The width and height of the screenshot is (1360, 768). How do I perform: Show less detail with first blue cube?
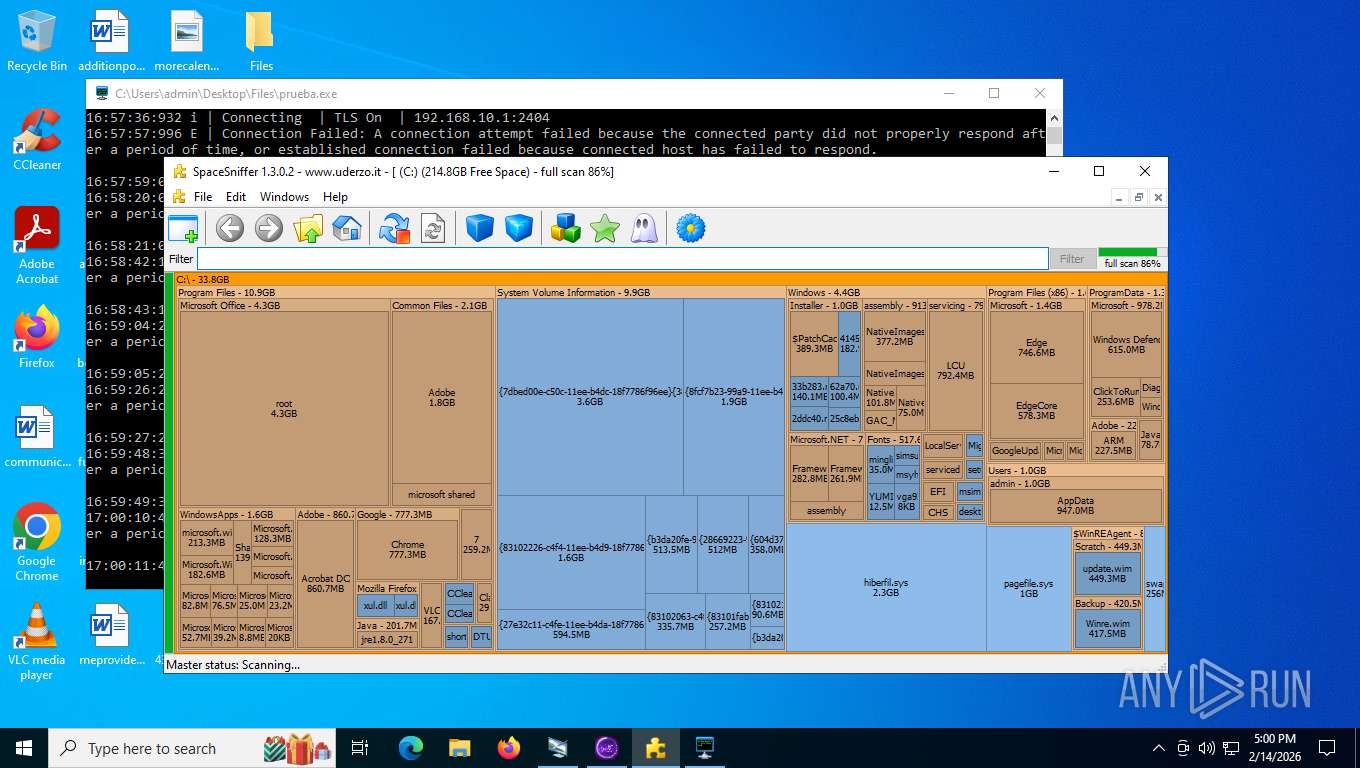pyautogui.click(x=480, y=228)
